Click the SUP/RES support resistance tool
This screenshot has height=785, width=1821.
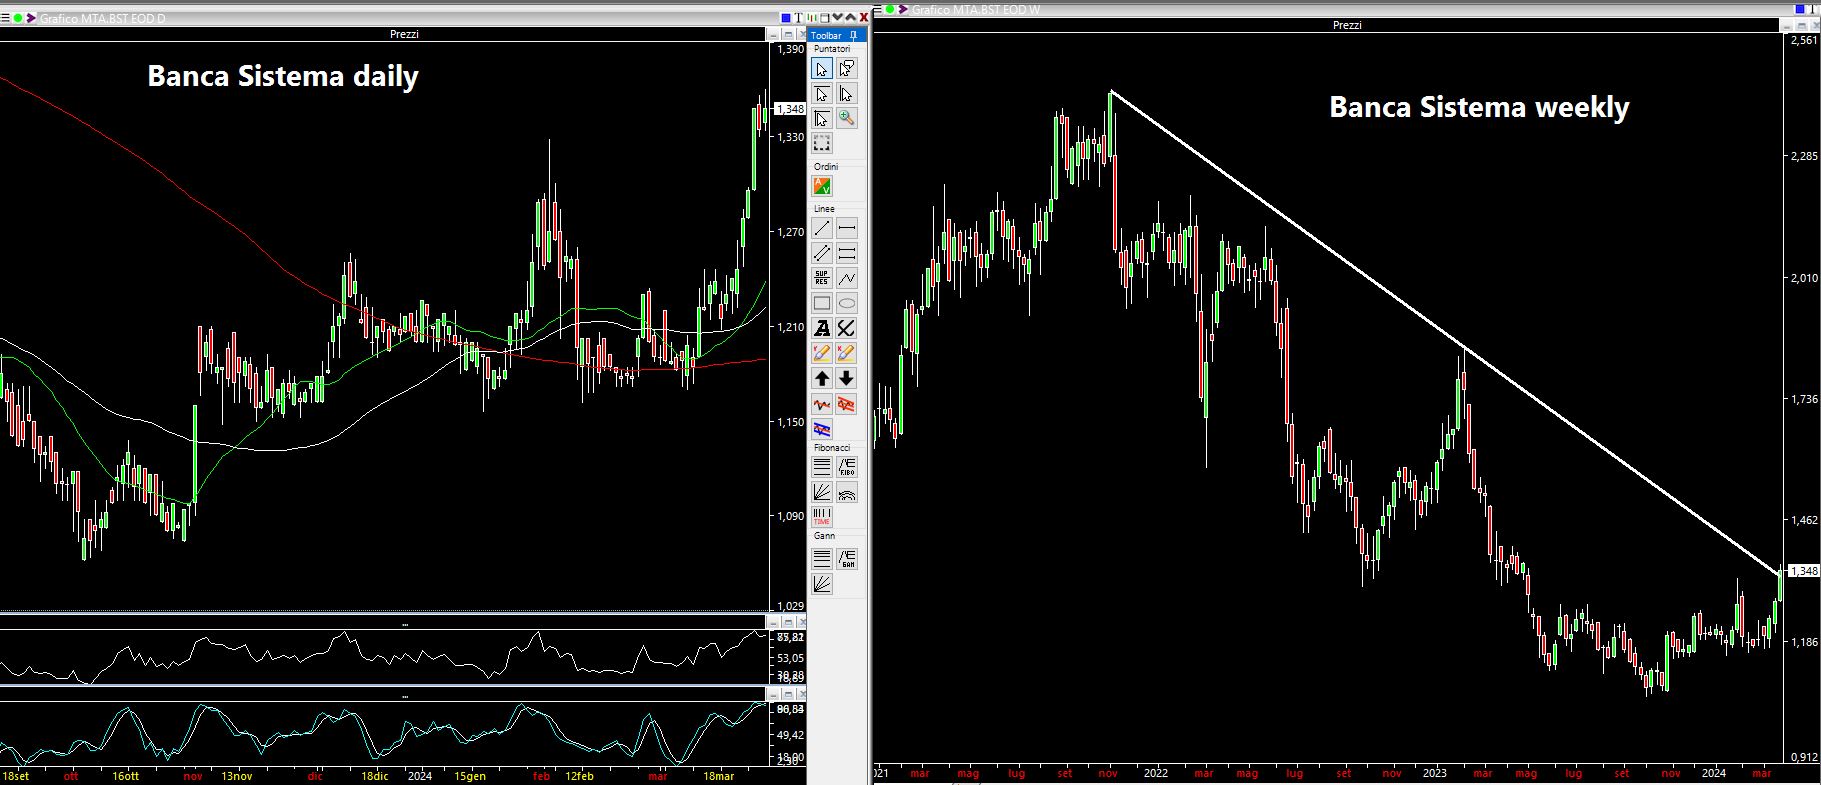tap(821, 278)
